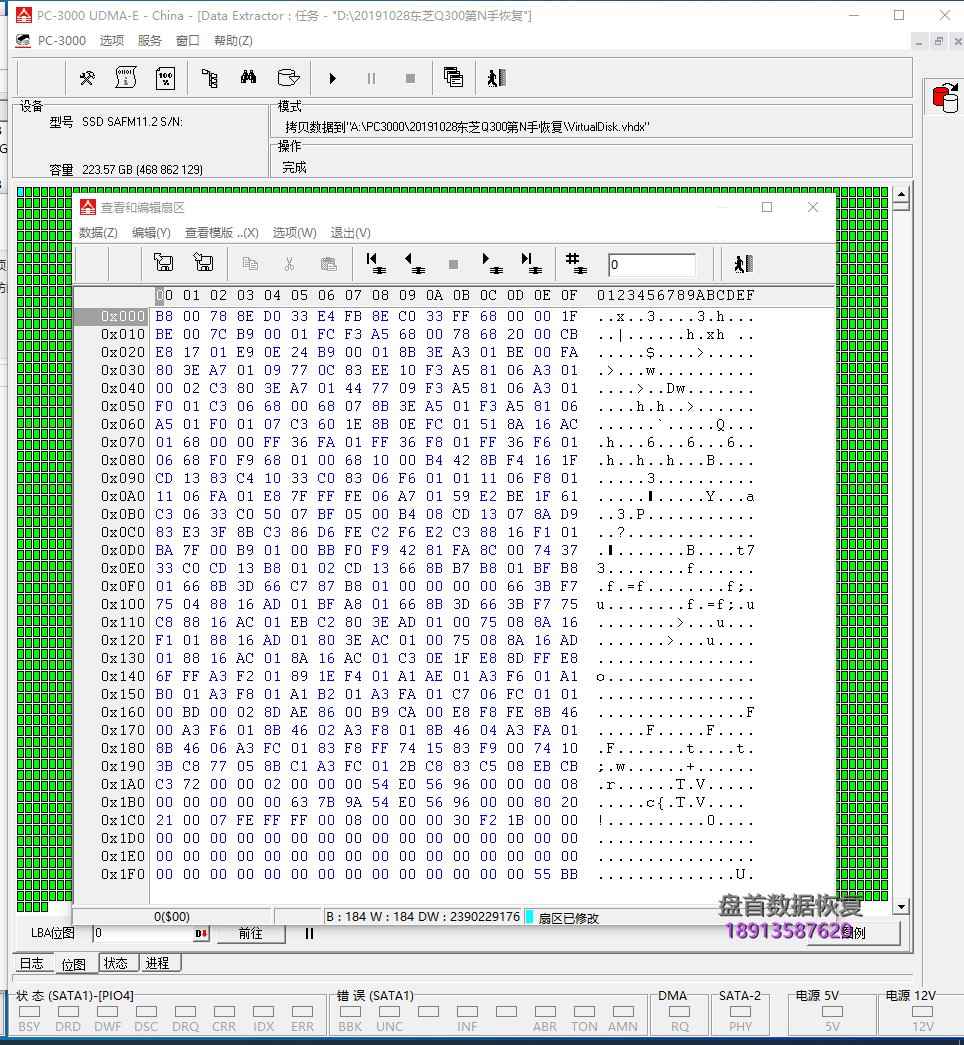The image size is (964, 1045).
Task: Close the 查看和编辑扇区 window
Action: [x=813, y=207]
